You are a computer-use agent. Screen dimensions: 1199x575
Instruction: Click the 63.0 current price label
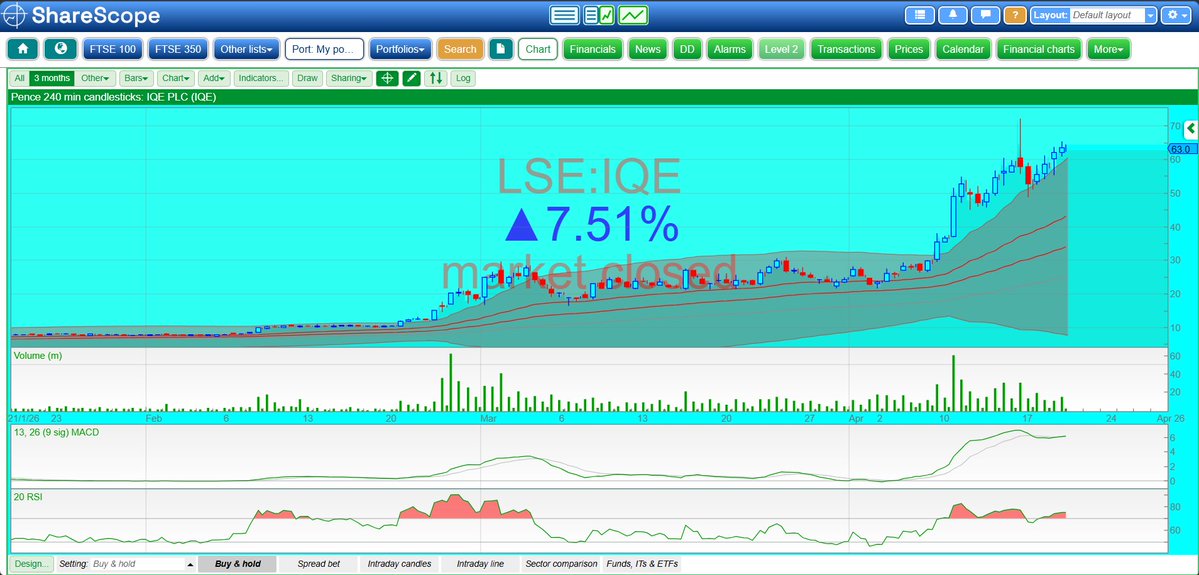click(x=1180, y=149)
